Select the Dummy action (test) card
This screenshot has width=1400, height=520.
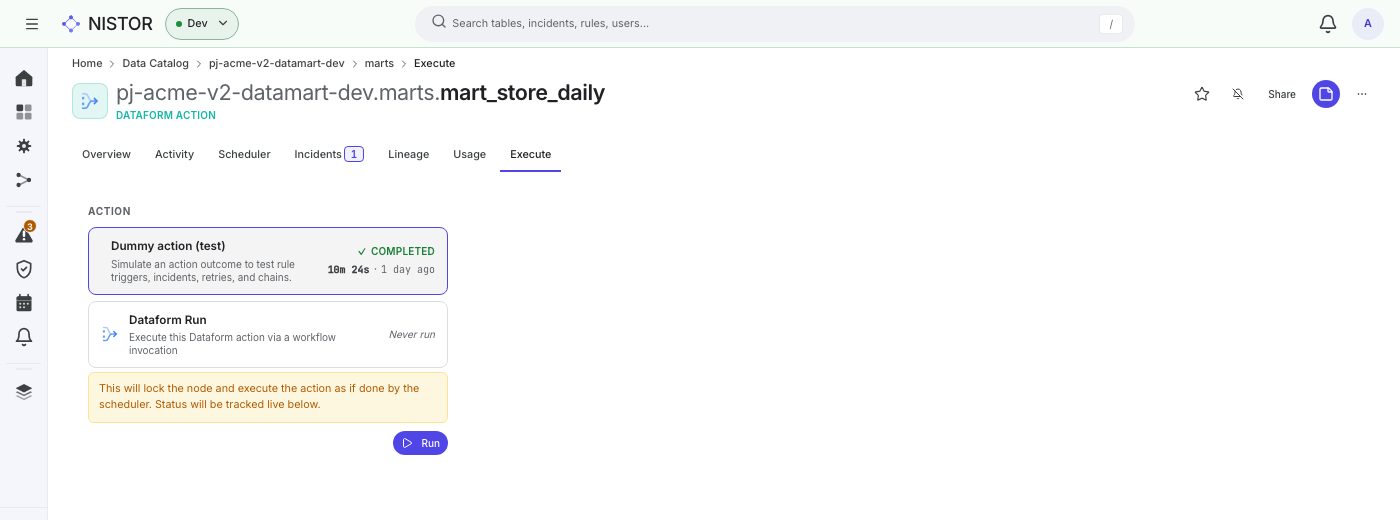268,261
